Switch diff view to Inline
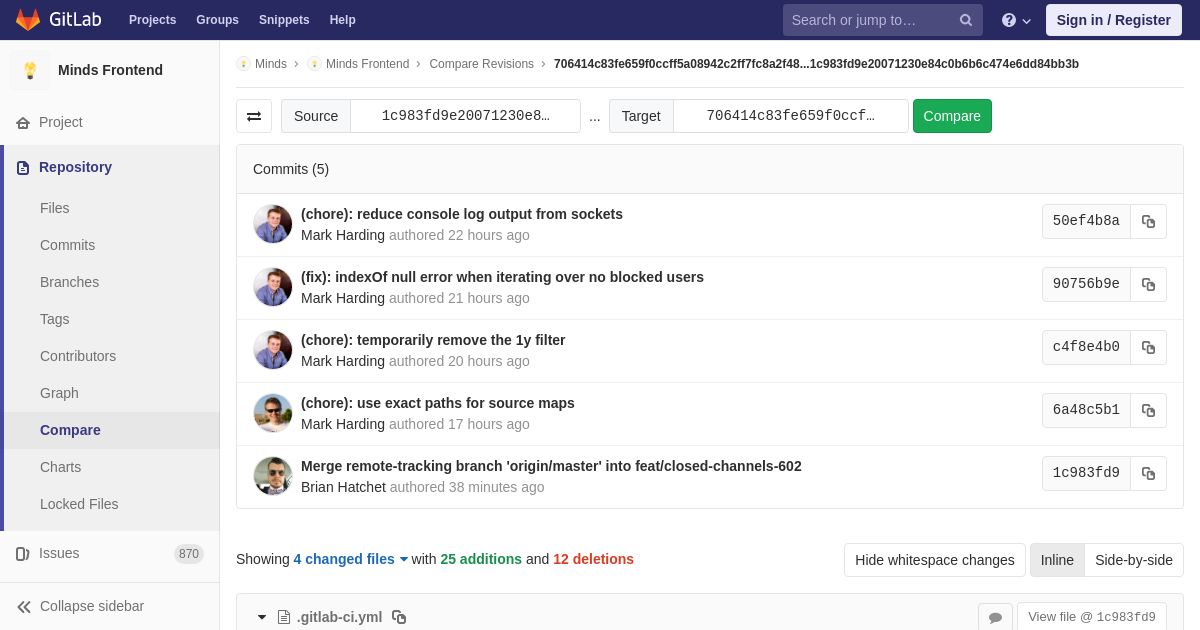The height and width of the screenshot is (630, 1200). (1057, 560)
